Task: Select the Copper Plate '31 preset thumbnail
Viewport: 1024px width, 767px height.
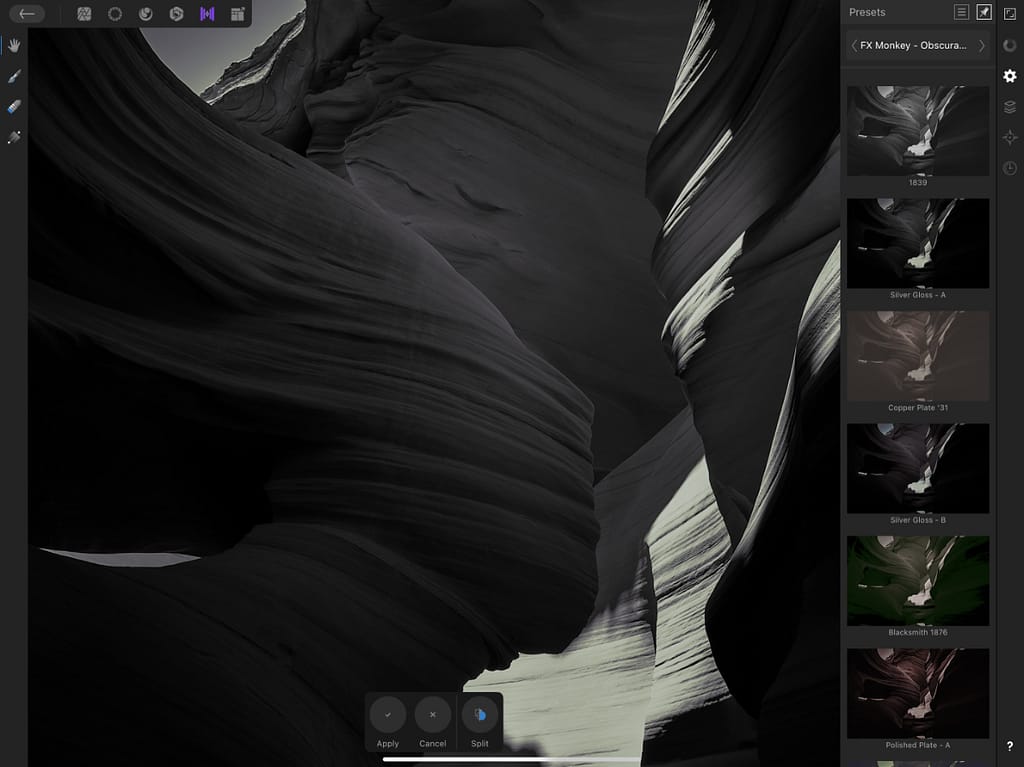Action: click(x=917, y=355)
